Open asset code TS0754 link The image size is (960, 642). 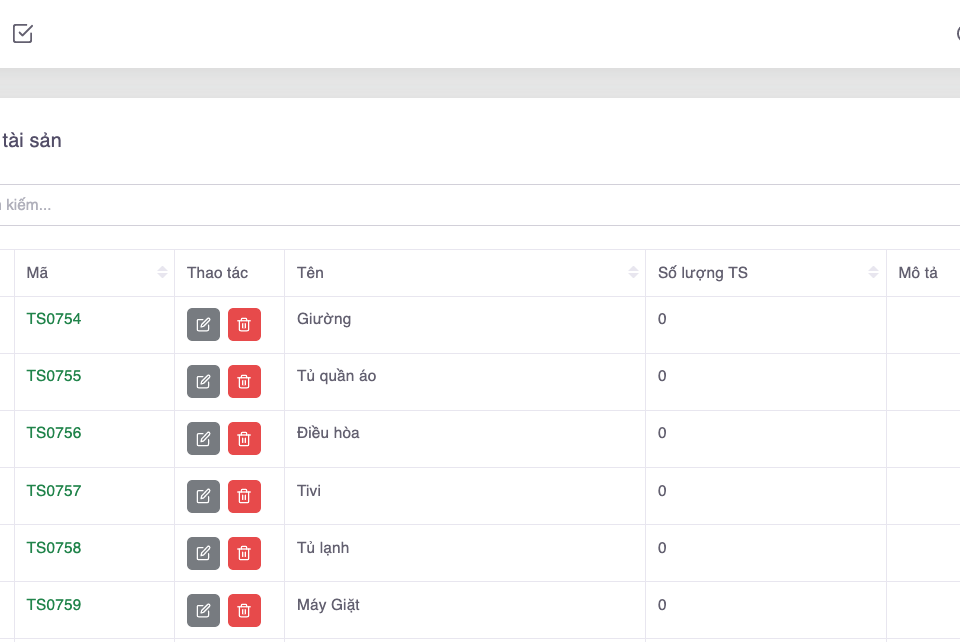point(54,319)
